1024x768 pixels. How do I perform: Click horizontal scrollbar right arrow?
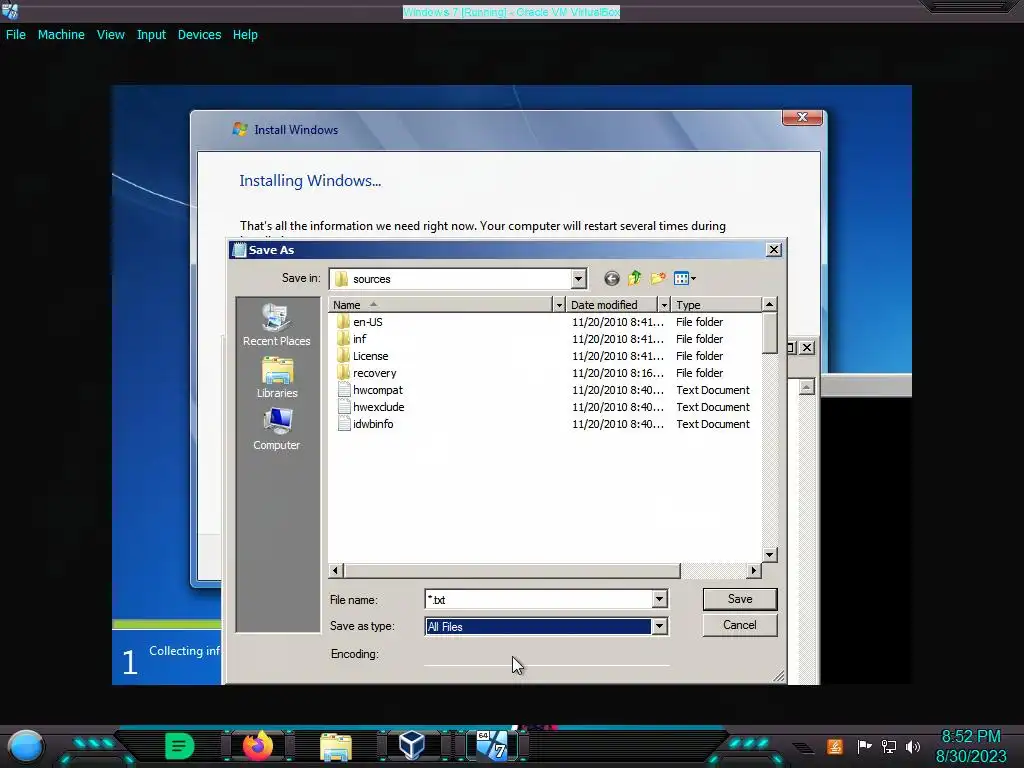754,570
